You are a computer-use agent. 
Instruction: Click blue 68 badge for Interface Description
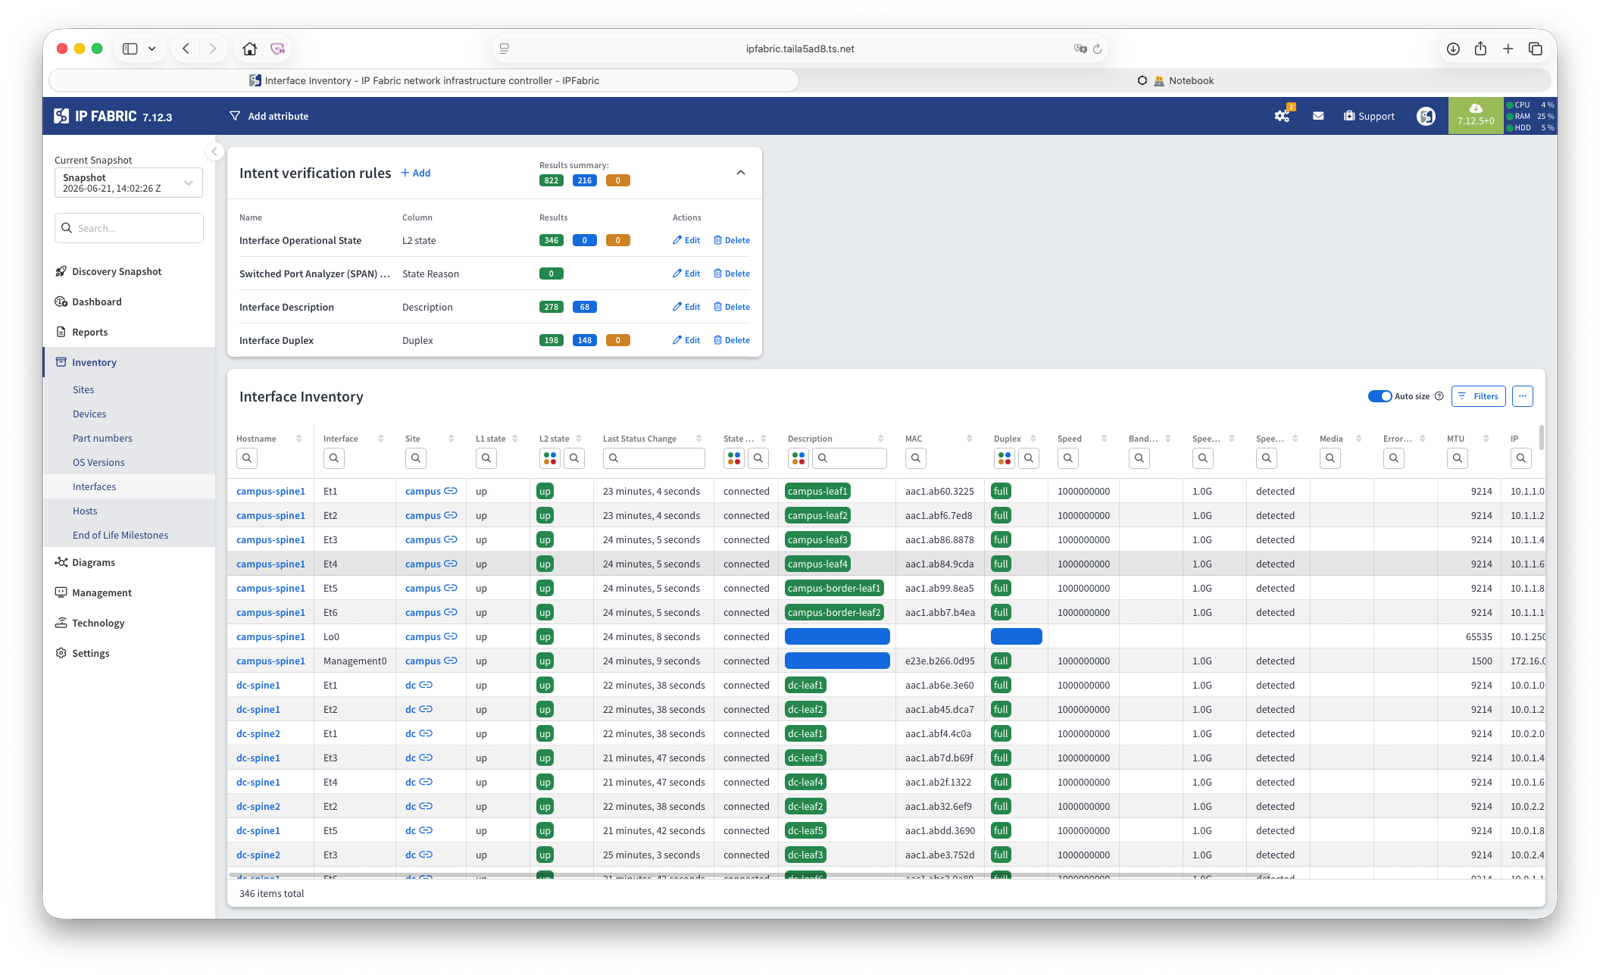coord(585,307)
